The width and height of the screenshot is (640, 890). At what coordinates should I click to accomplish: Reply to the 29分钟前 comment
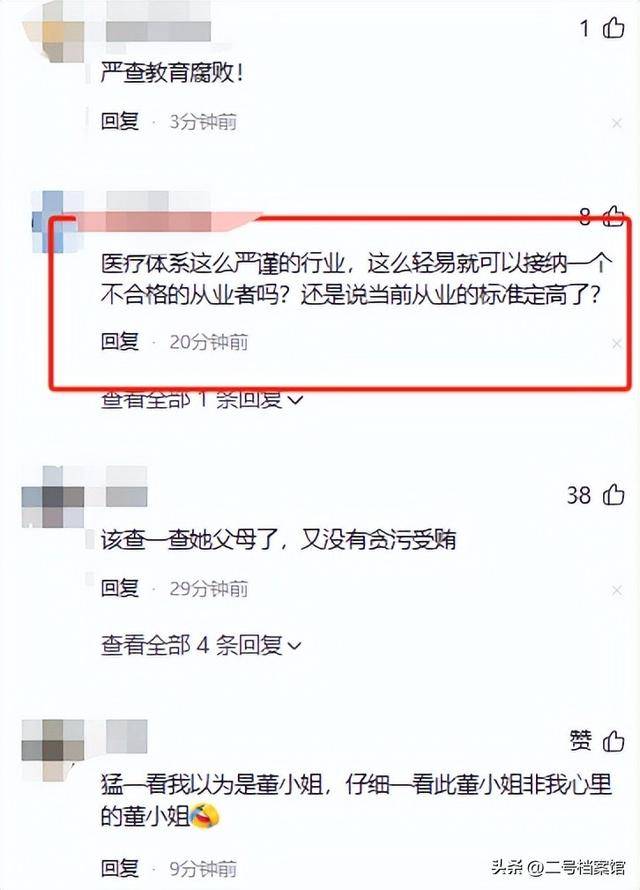[x=120, y=588]
